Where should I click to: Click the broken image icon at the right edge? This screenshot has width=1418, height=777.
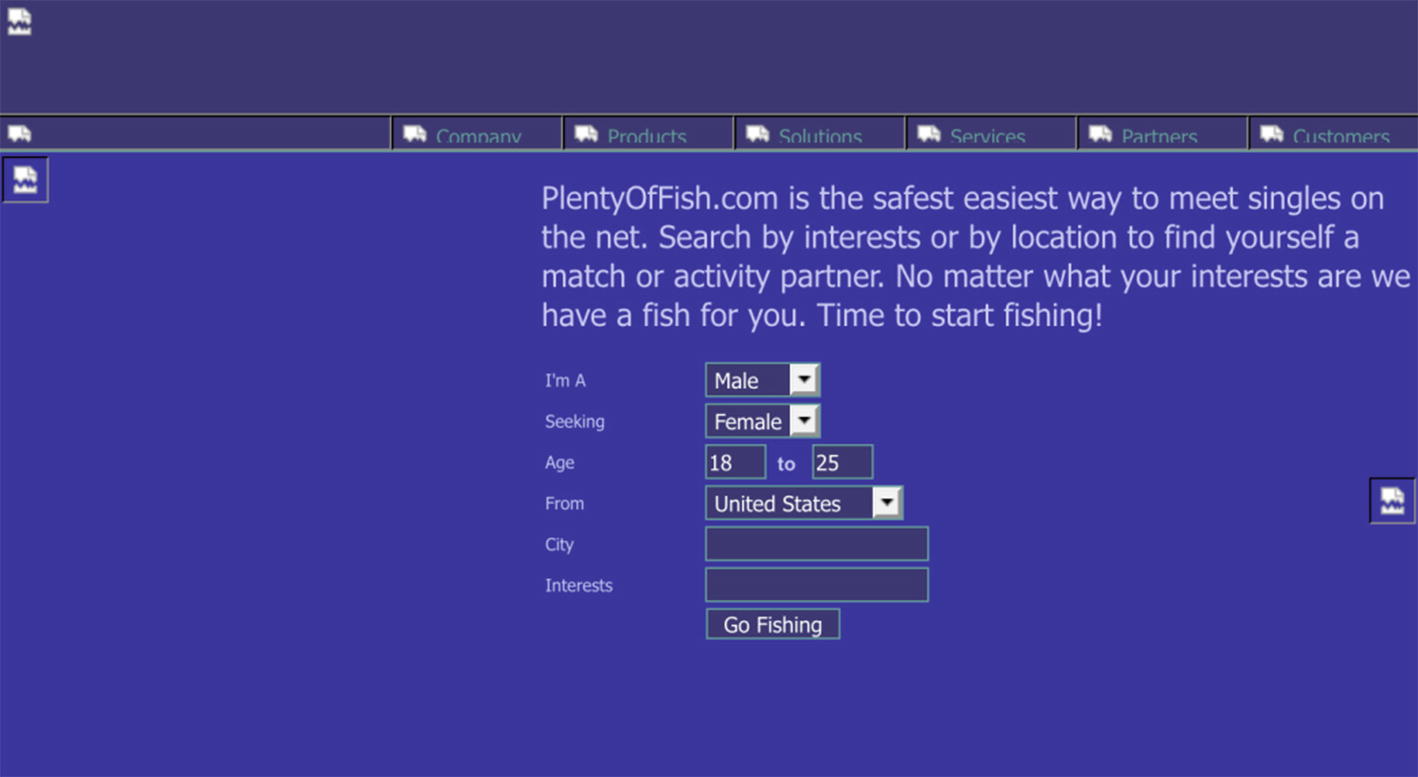(x=1392, y=500)
